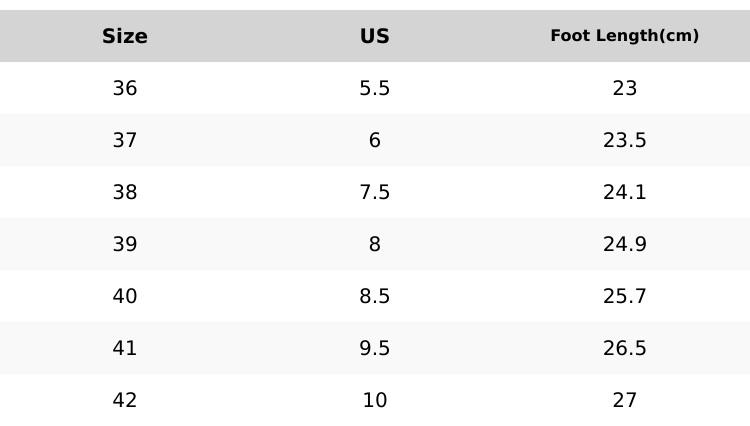Select the size 39 cell
Screen dimensions: 750x426
pyautogui.click(x=125, y=244)
